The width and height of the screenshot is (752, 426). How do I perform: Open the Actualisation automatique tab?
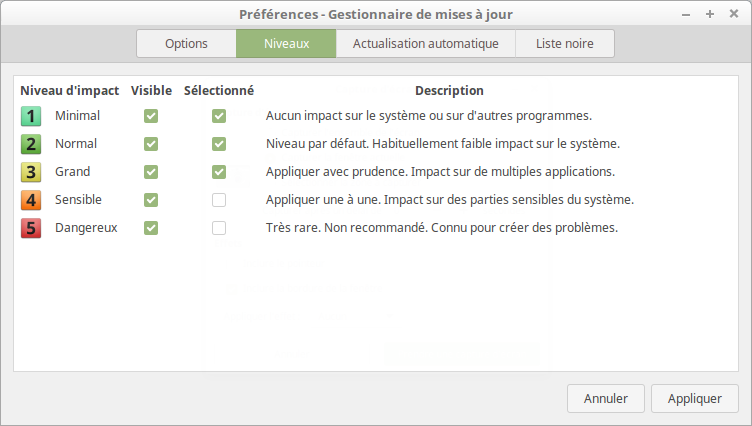pyautogui.click(x=426, y=44)
